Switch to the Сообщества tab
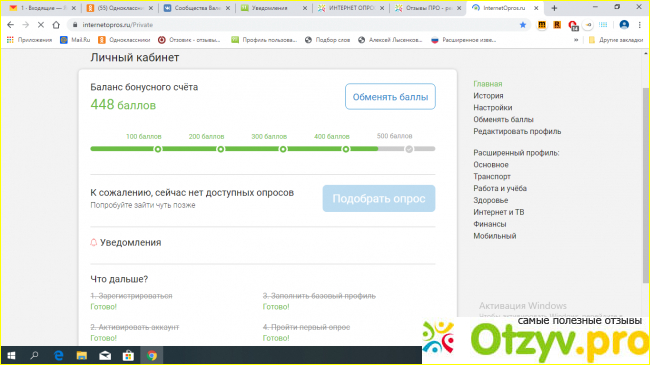The width and height of the screenshot is (650, 365). click(x=196, y=8)
